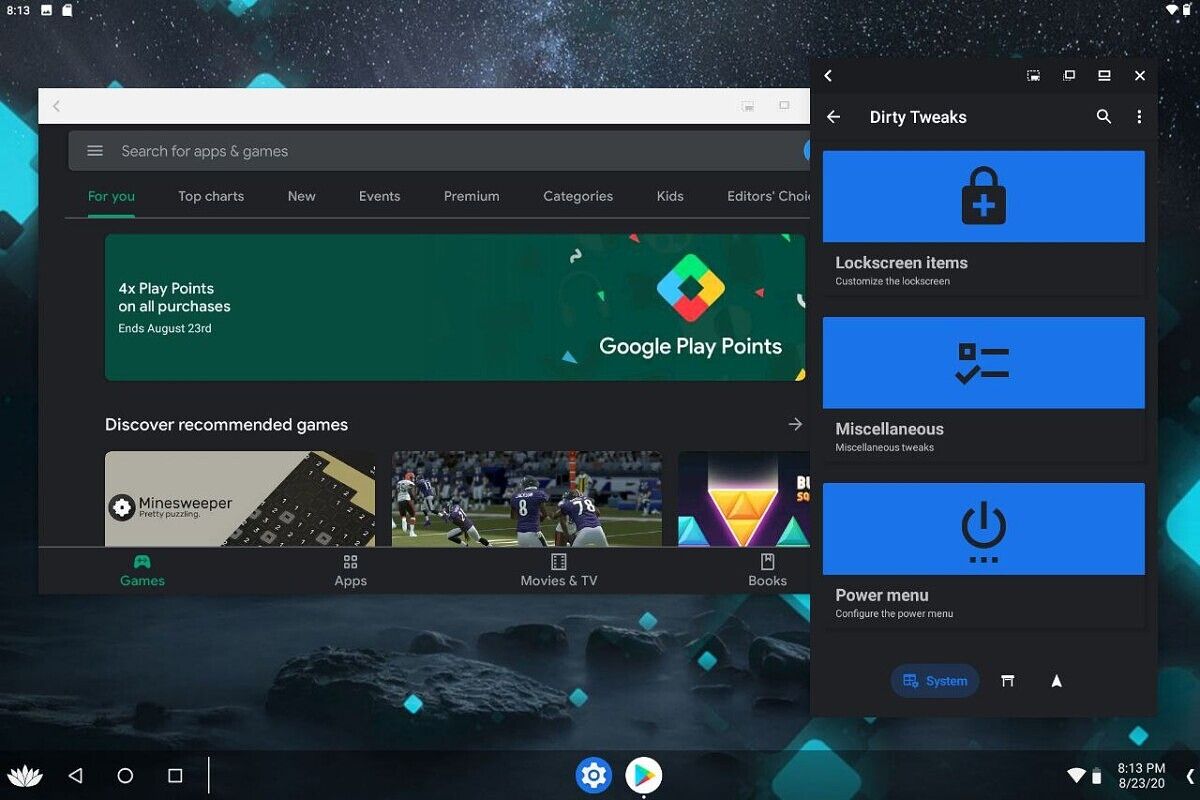Click the Play Store window back arrow
Screen dimensions: 1200x800
[56, 106]
